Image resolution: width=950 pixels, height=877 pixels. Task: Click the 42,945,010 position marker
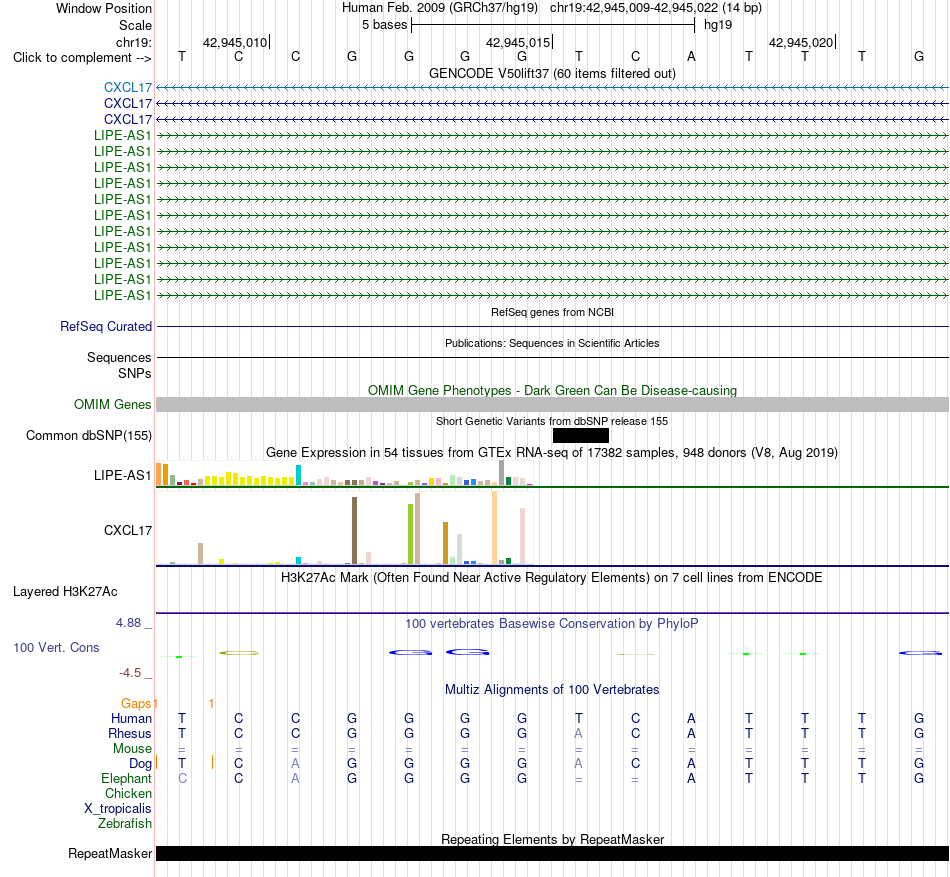tap(235, 42)
